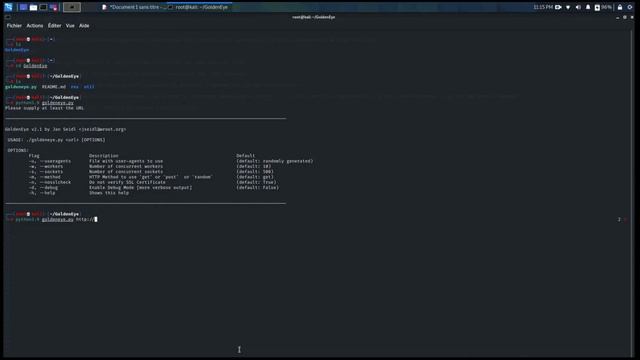Viewport: 640px width, 360px height.
Task: Click the power/logout icon in the panel
Action: point(630,7)
